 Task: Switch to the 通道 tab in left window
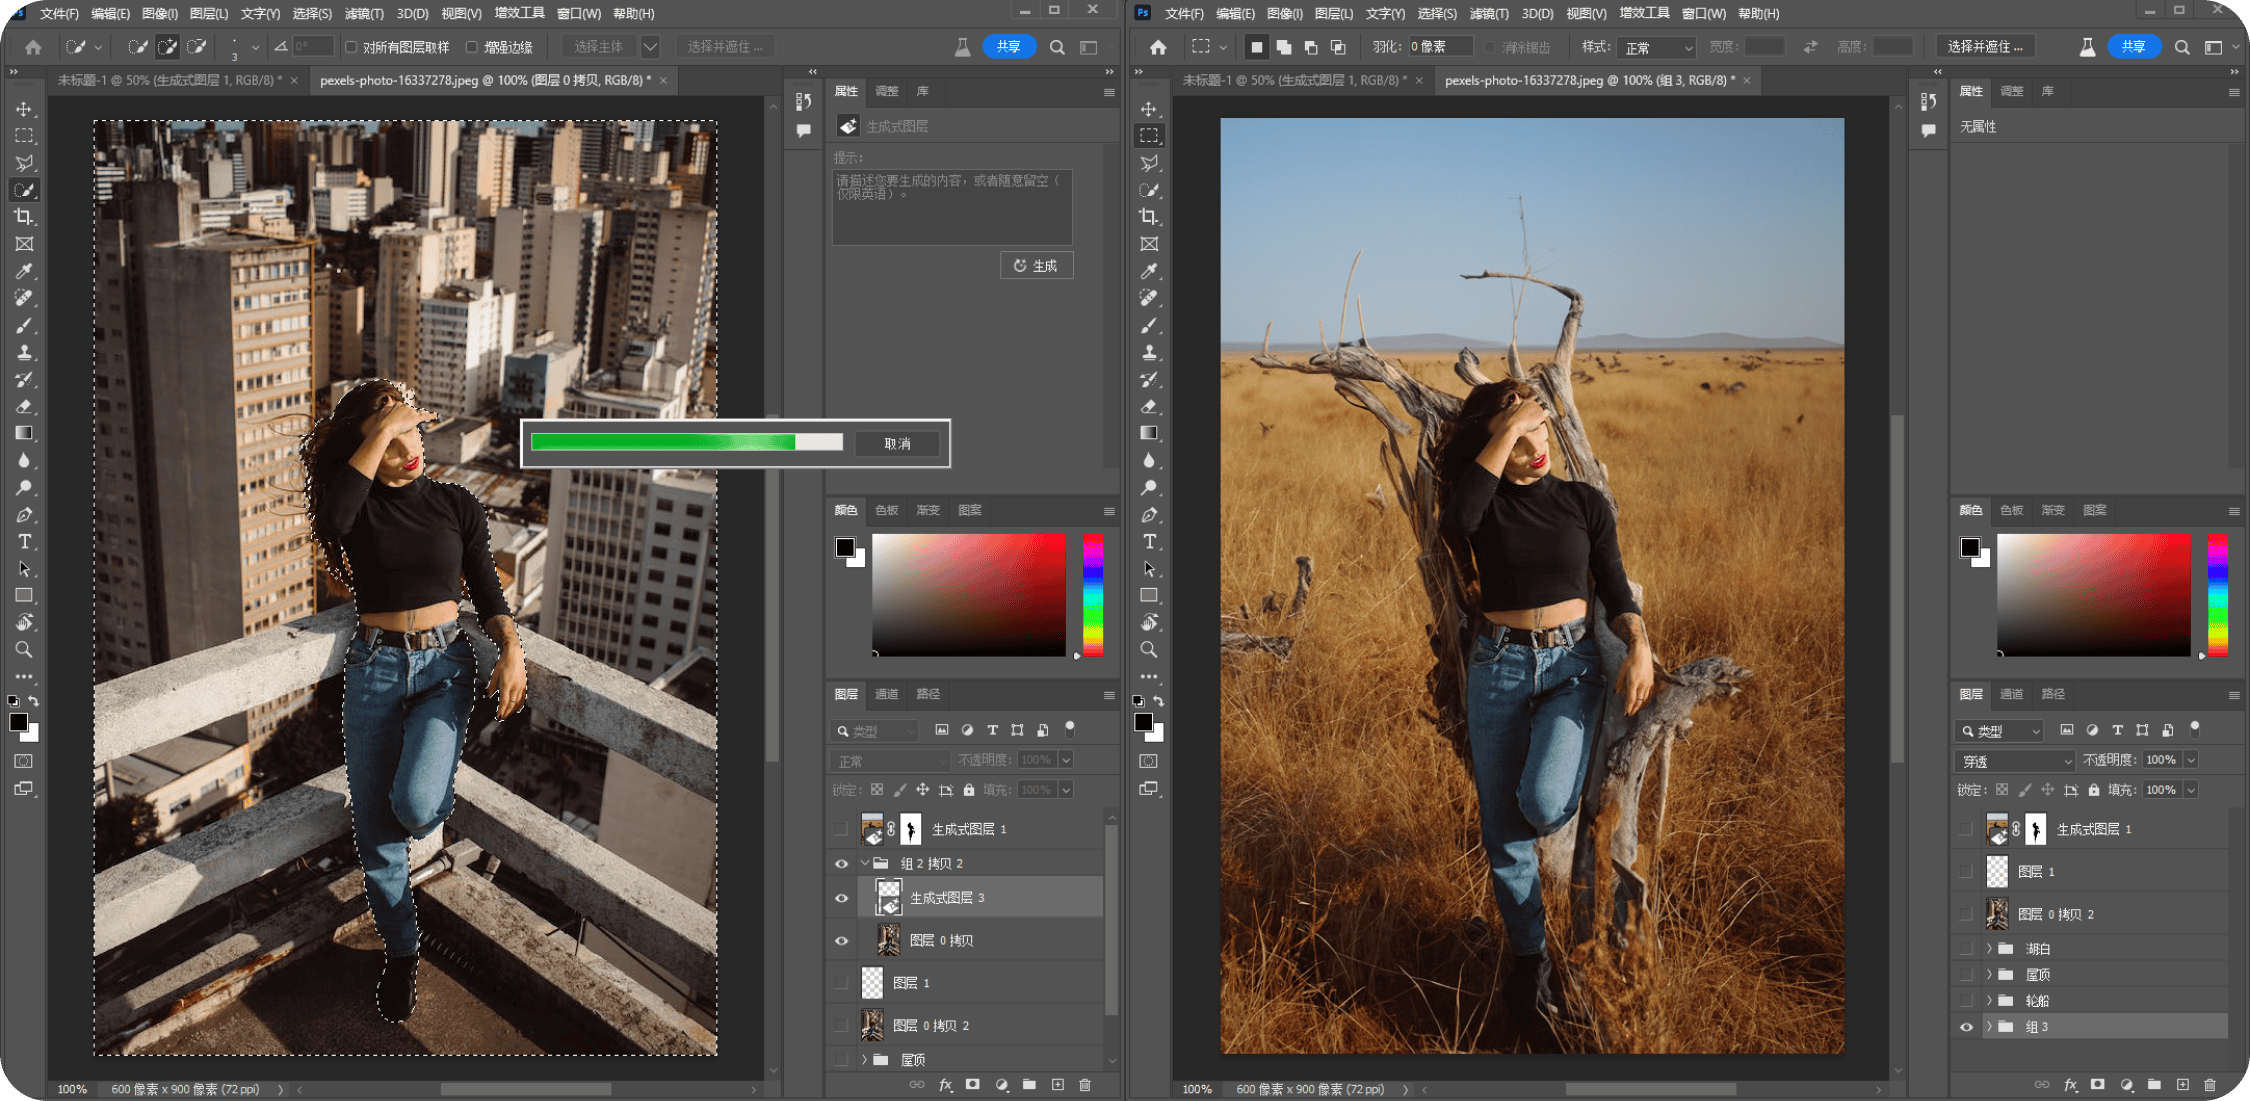[887, 694]
